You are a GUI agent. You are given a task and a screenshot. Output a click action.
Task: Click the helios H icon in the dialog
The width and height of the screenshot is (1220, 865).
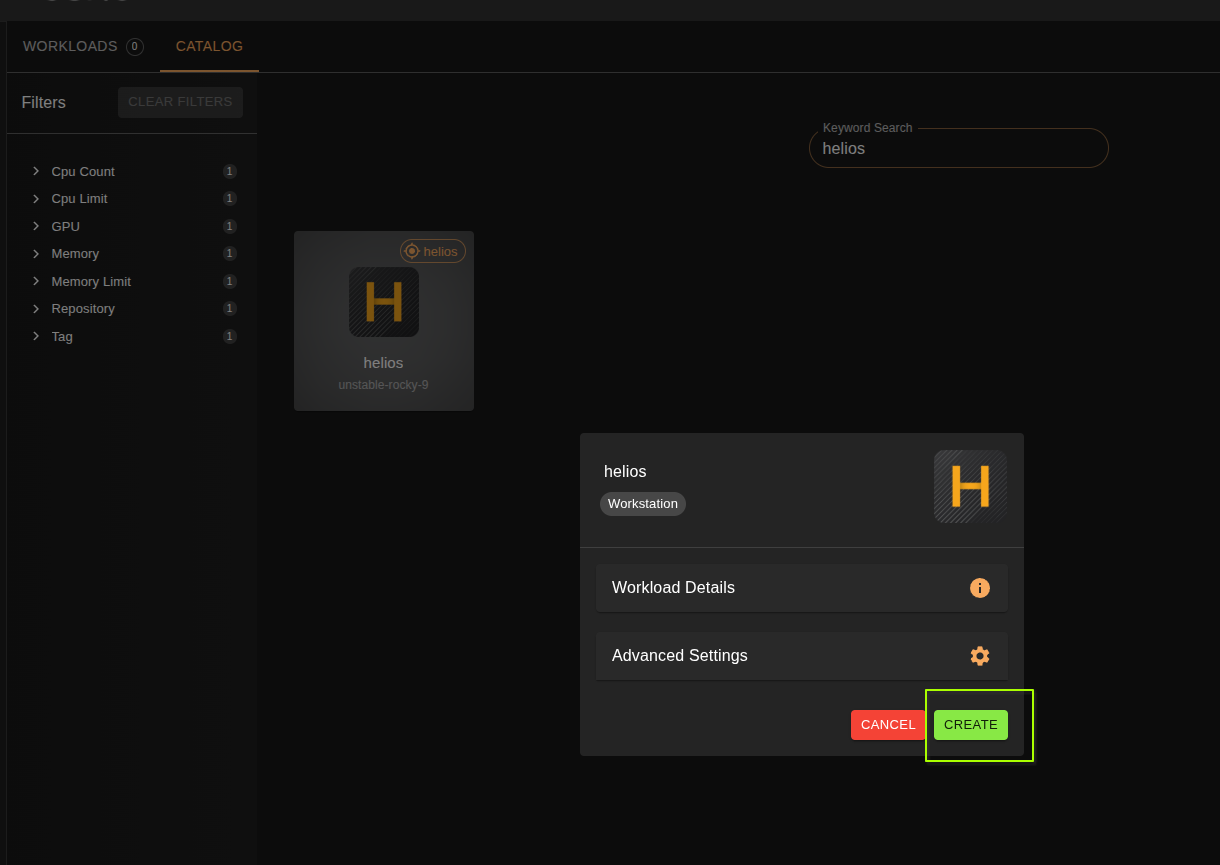(x=969, y=486)
